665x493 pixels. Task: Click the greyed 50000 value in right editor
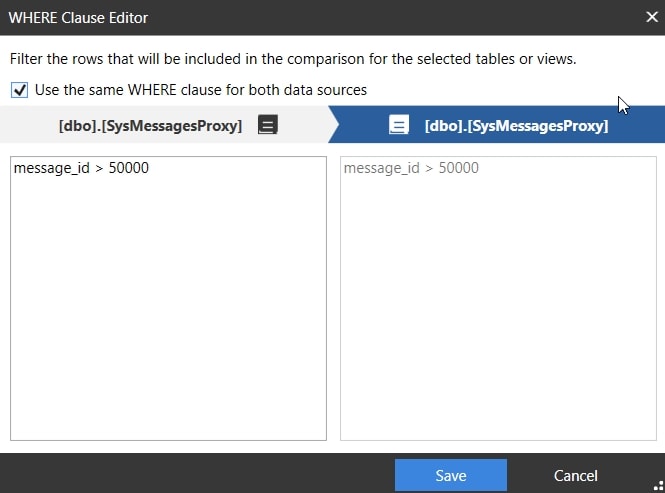[x=458, y=168]
